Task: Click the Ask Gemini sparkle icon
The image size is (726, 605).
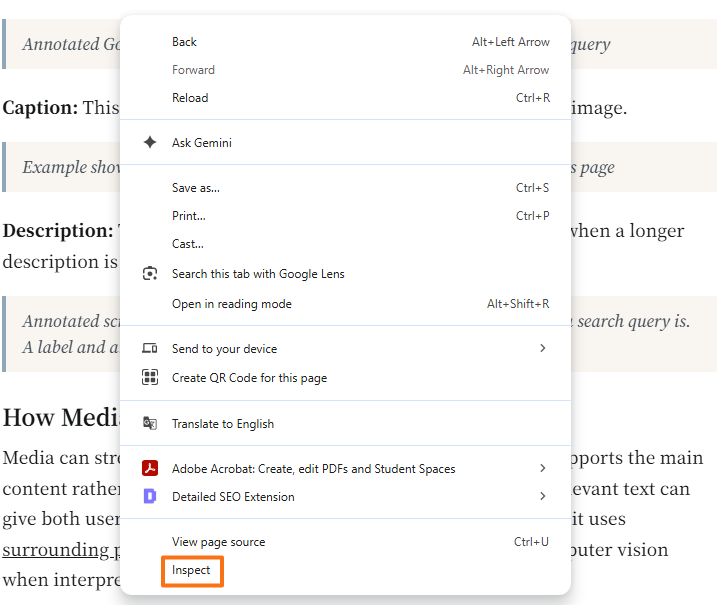Action: (x=150, y=142)
